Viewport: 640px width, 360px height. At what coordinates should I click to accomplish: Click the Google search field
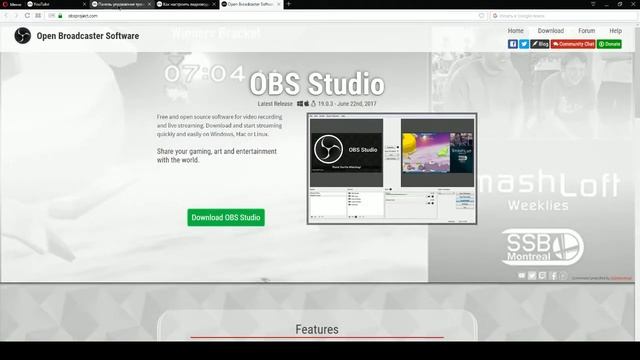coord(563,16)
